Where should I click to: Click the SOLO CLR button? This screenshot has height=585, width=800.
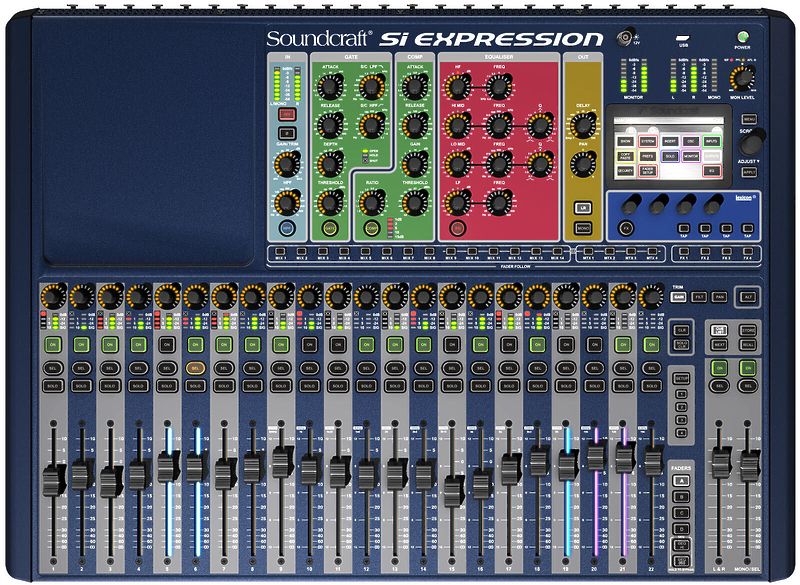[681, 345]
